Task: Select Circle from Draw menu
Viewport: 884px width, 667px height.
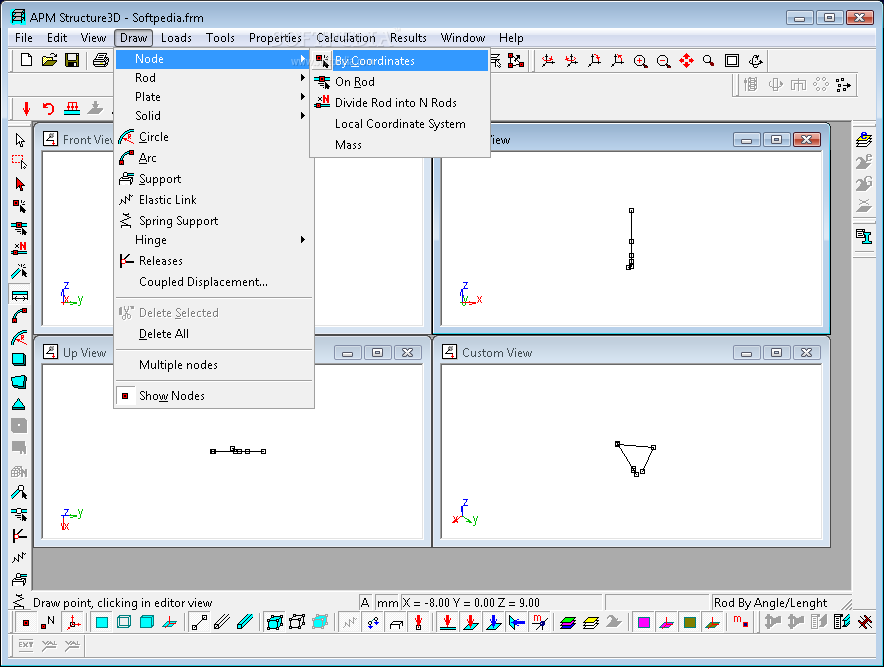Action: click(x=214, y=137)
